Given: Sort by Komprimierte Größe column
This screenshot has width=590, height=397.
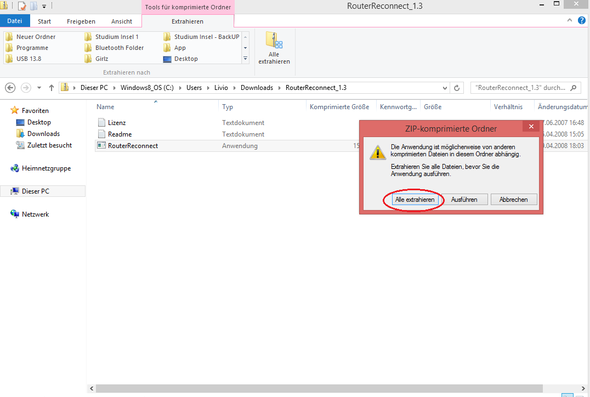Looking at the screenshot, I should coord(339,106).
